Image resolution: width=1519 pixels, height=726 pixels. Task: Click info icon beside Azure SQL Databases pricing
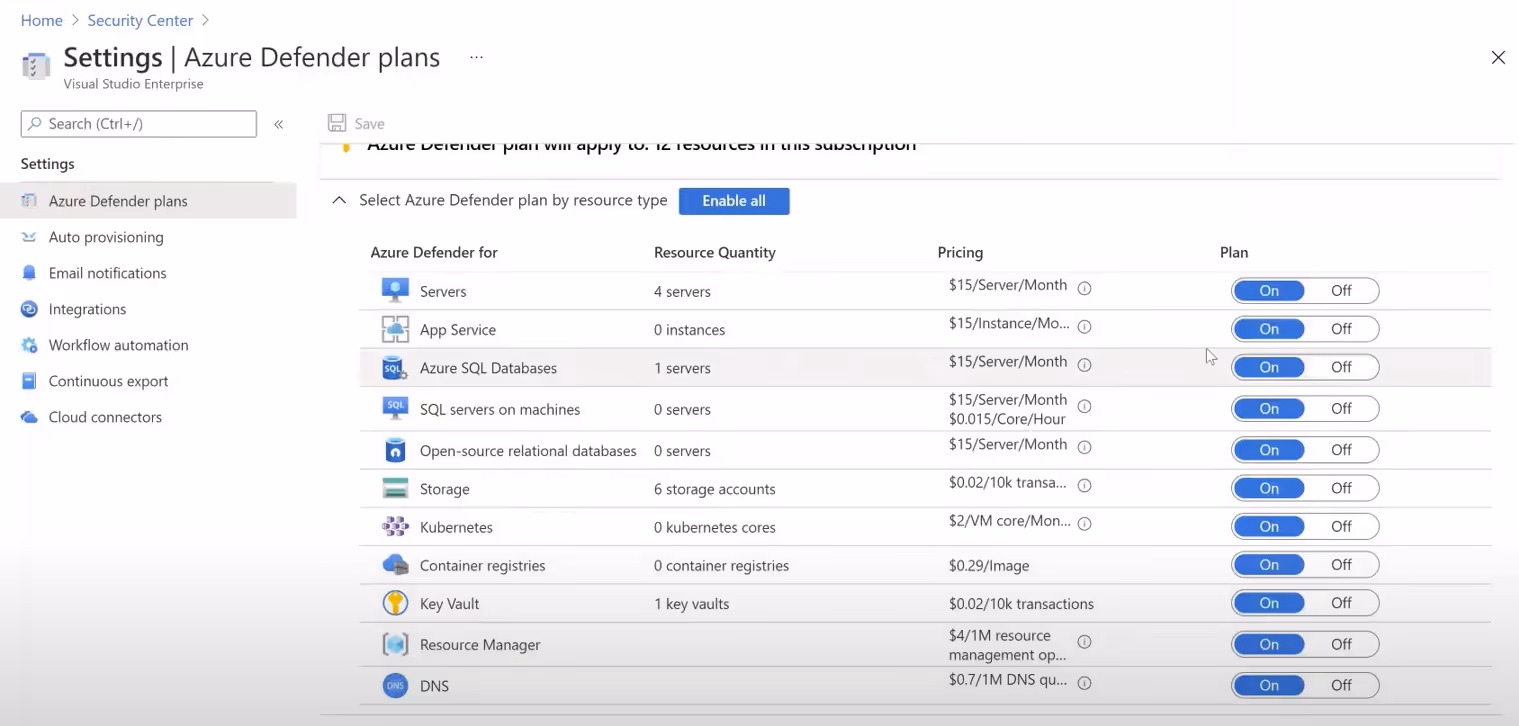[1084, 365]
